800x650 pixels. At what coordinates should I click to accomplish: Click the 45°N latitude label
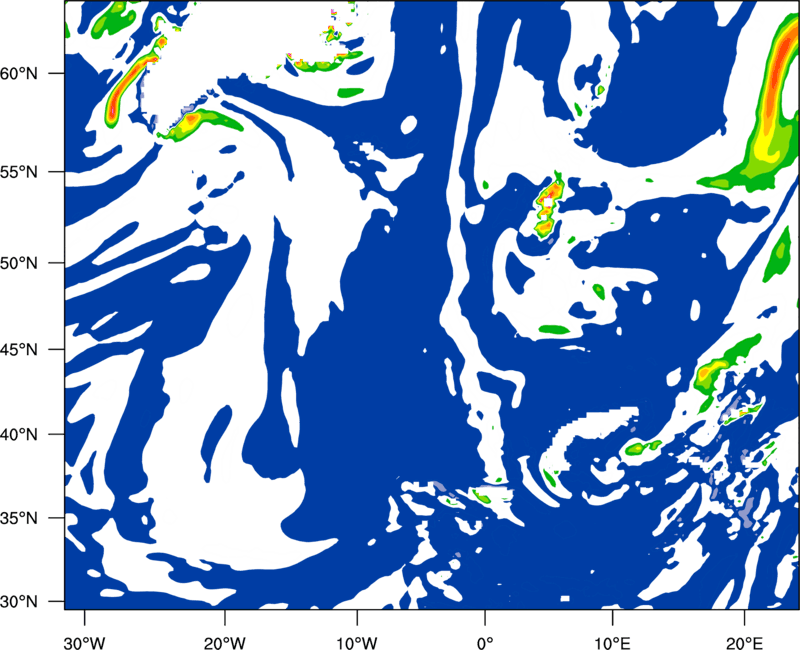click(19, 349)
